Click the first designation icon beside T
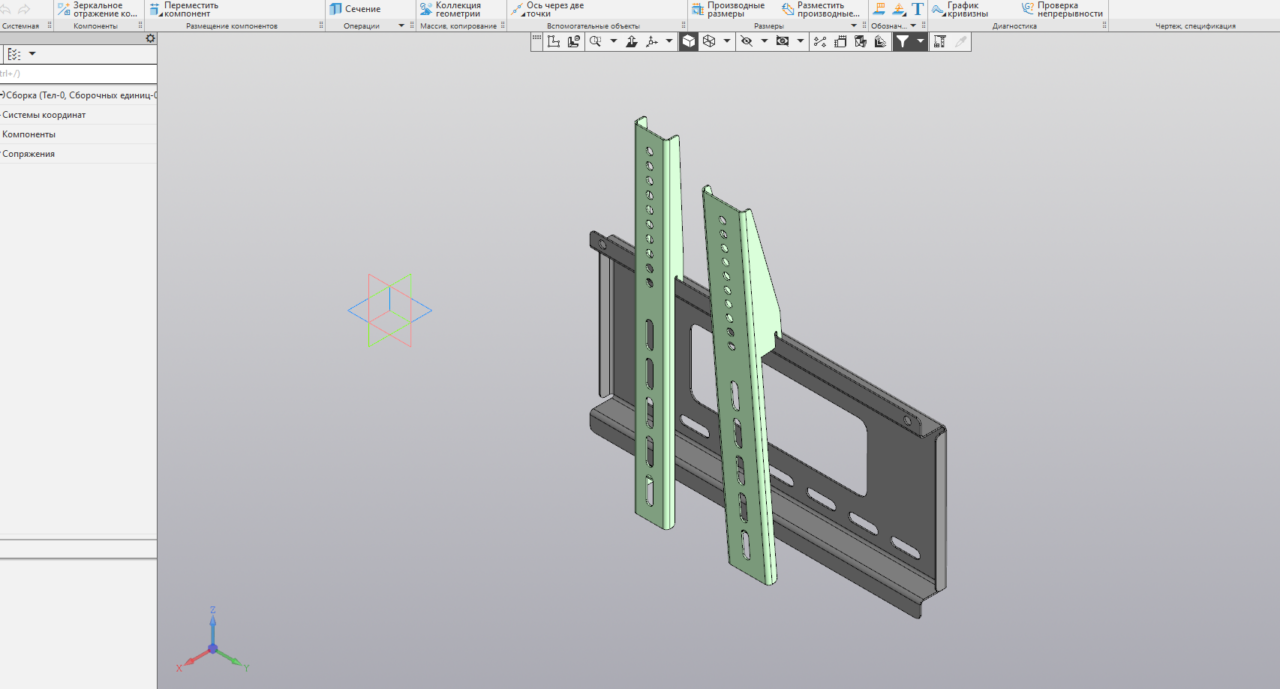This screenshot has height=689, width=1280. [880, 9]
